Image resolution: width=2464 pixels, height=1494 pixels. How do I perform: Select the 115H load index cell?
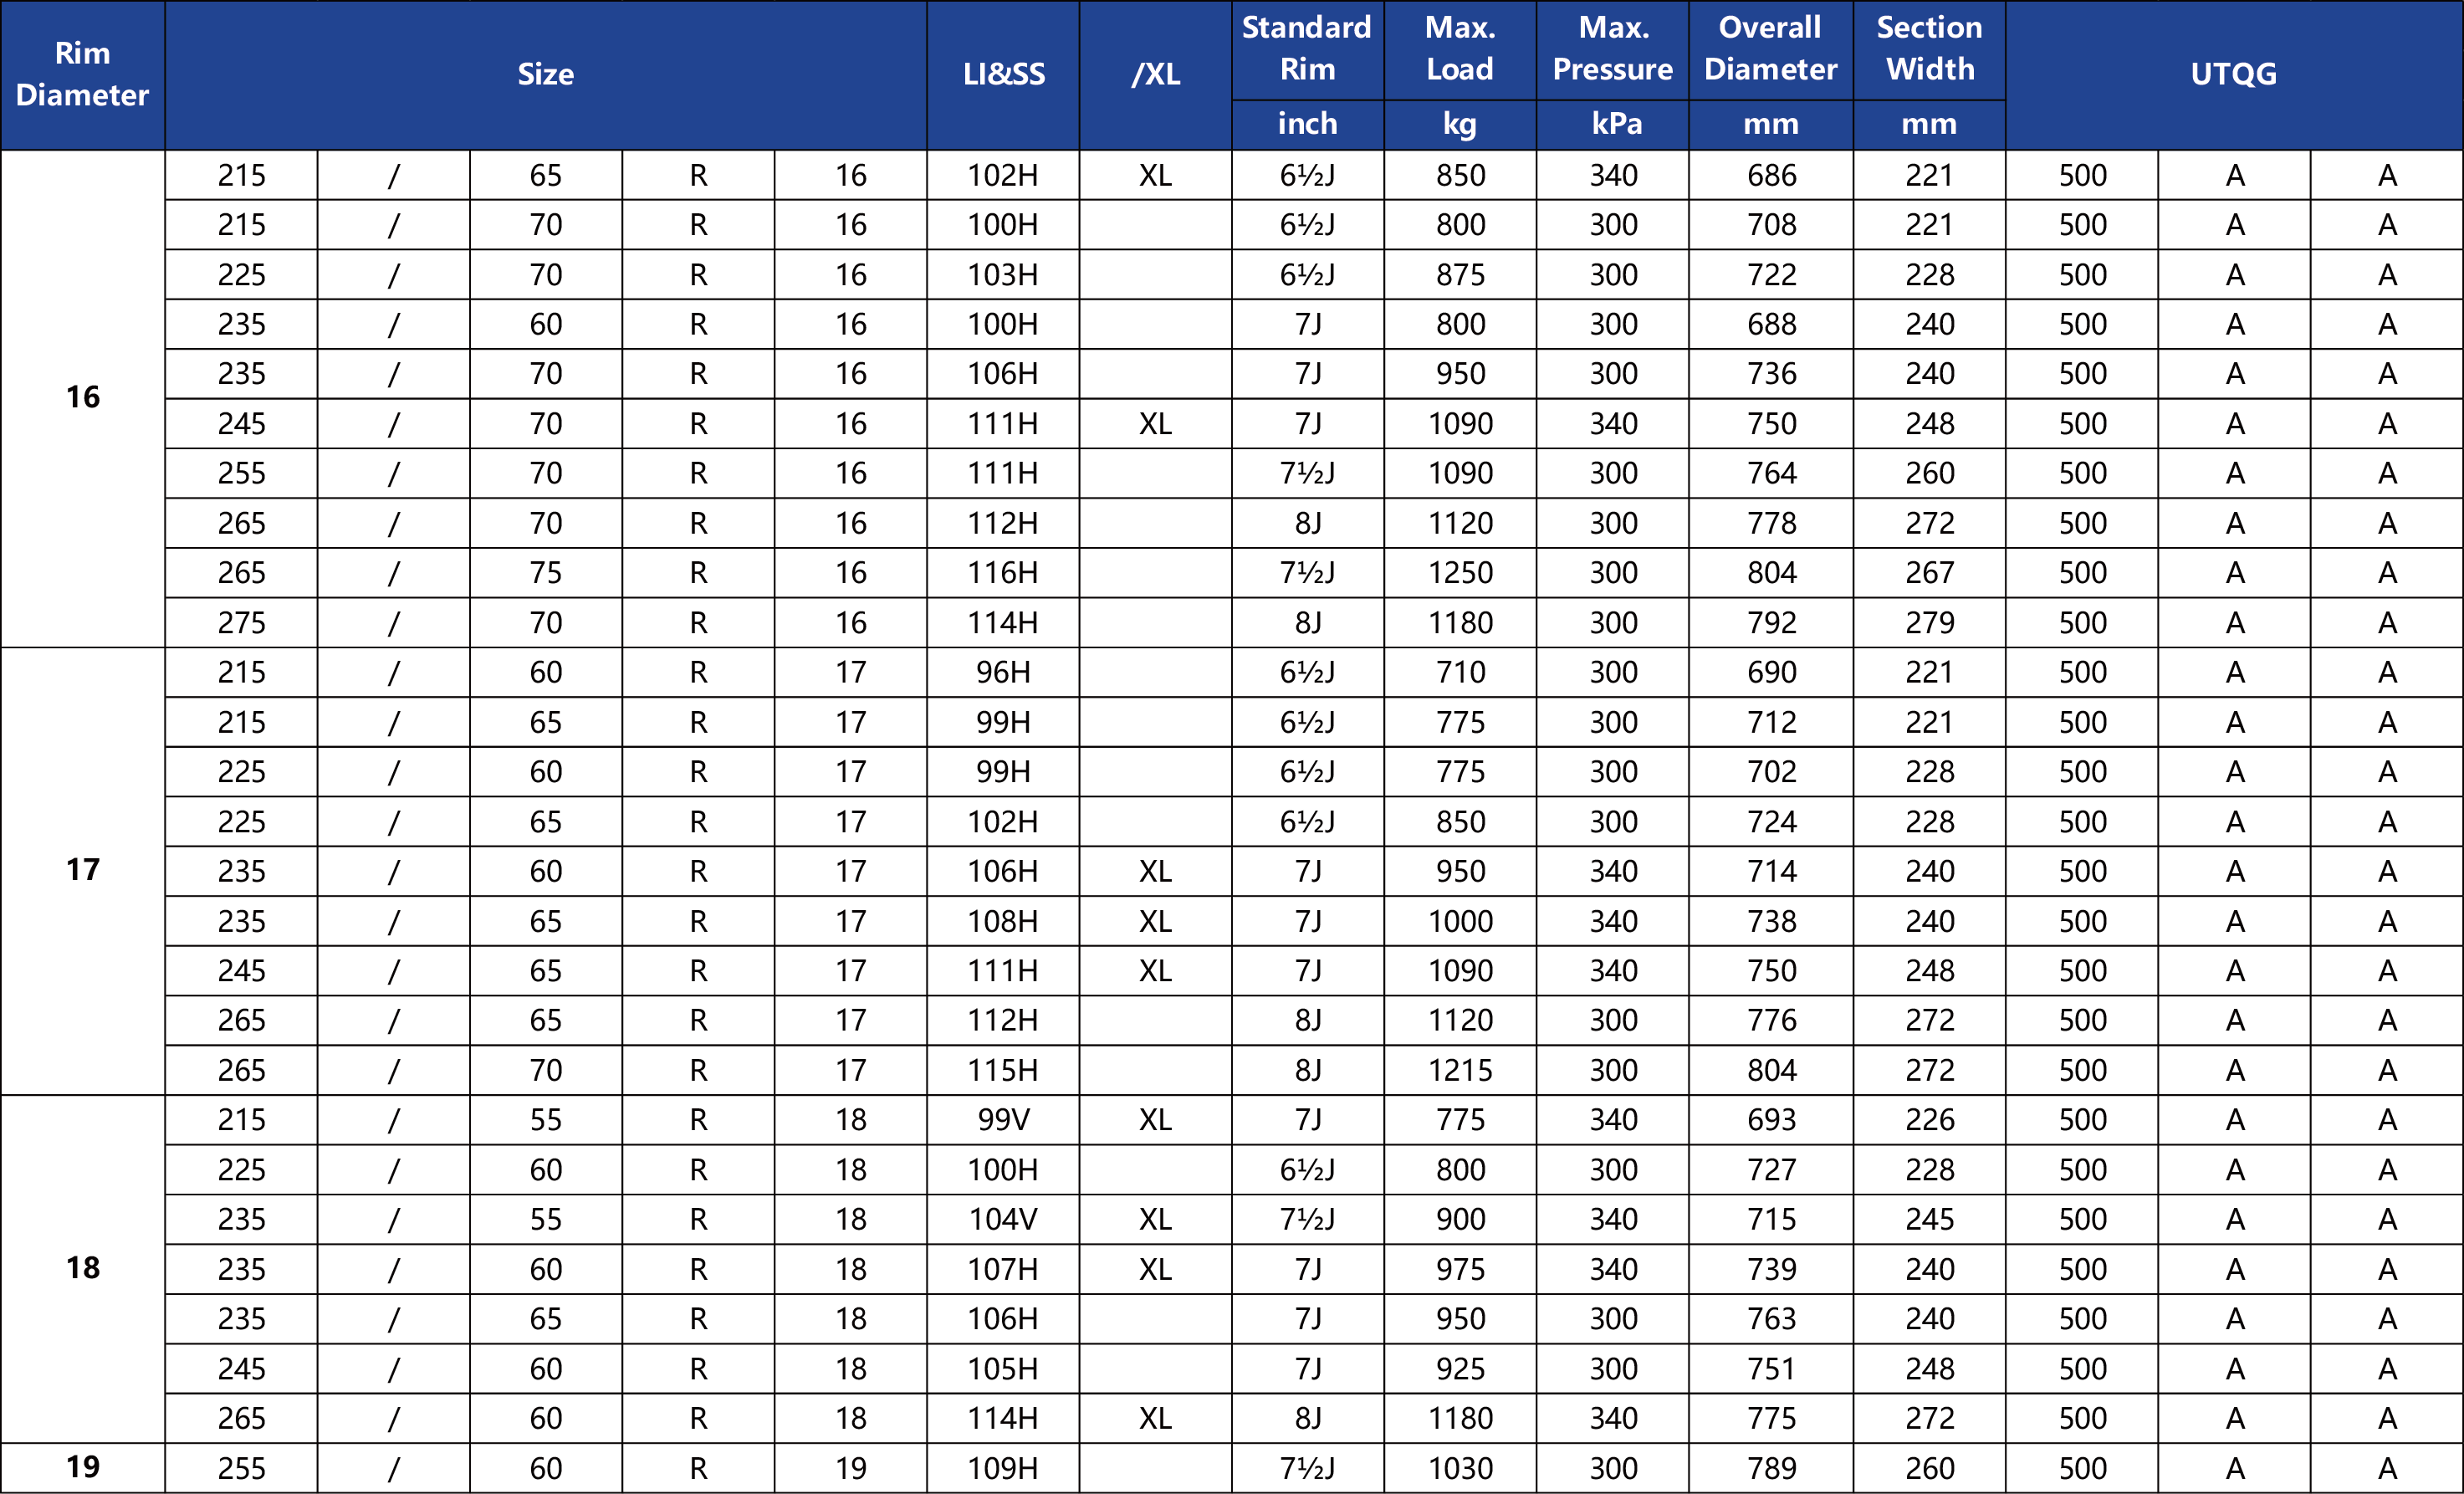[x=1003, y=1070]
